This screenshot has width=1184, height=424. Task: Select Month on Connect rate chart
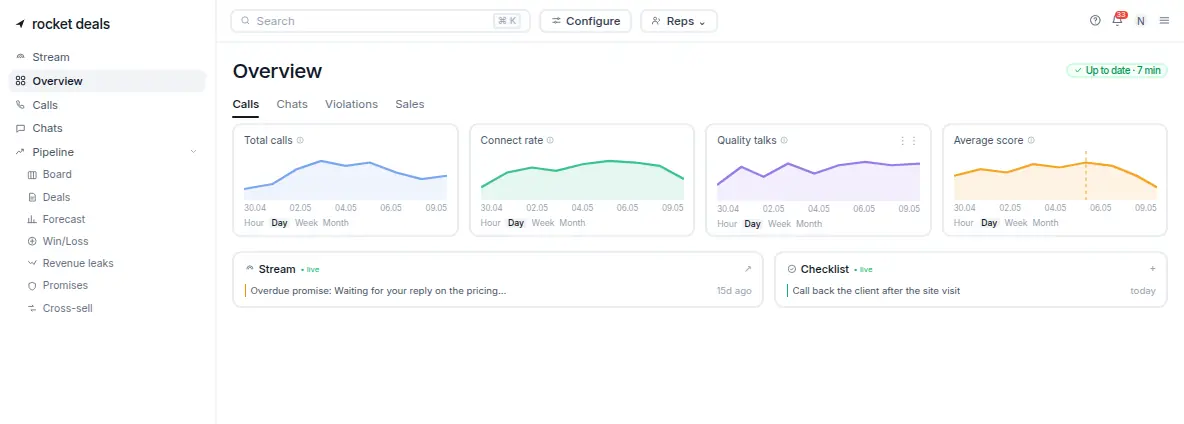coord(572,223)
